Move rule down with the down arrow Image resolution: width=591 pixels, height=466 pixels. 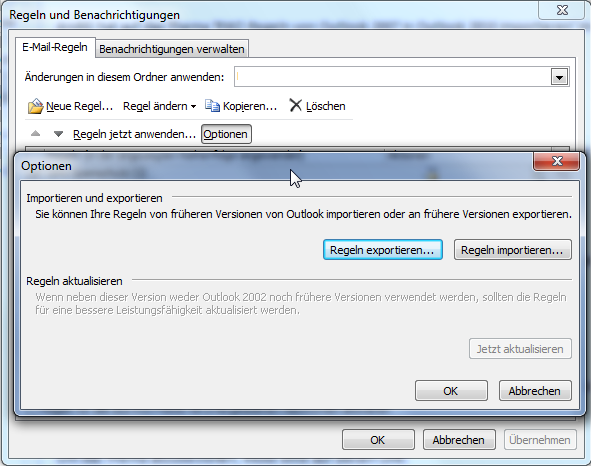(x=58, y=134)
